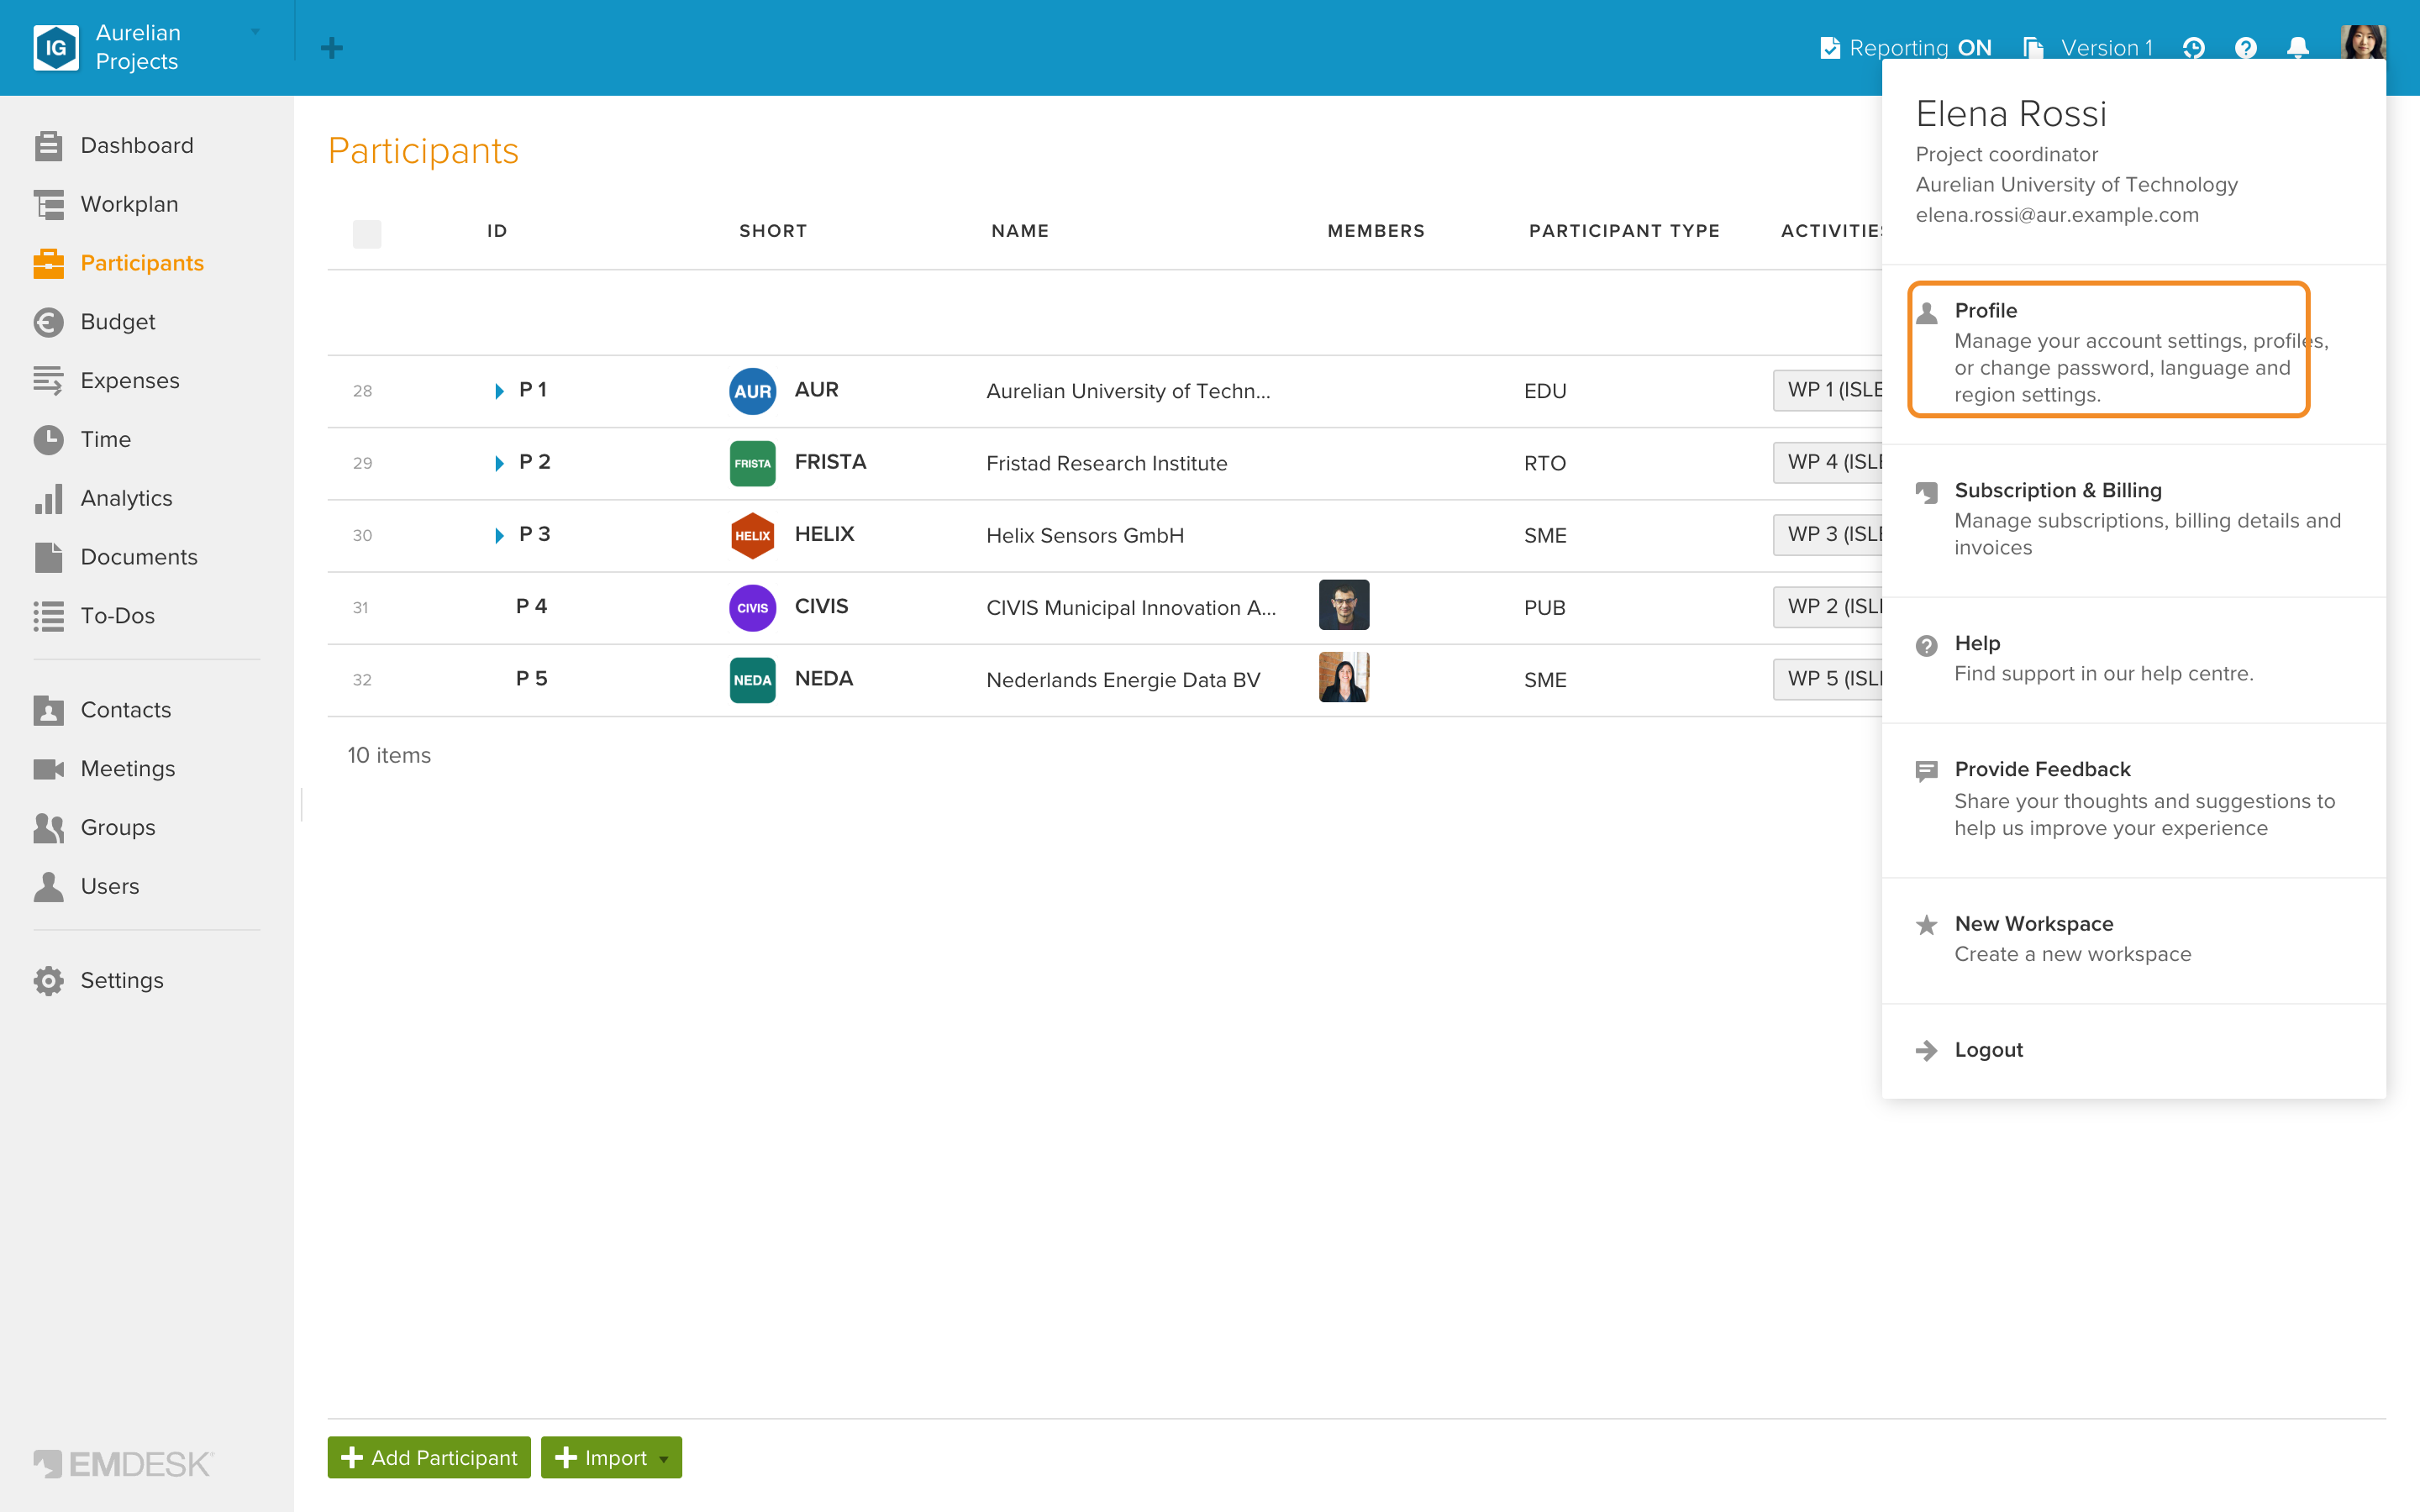Click the Contacts icon in sidebar

point(48,710)
